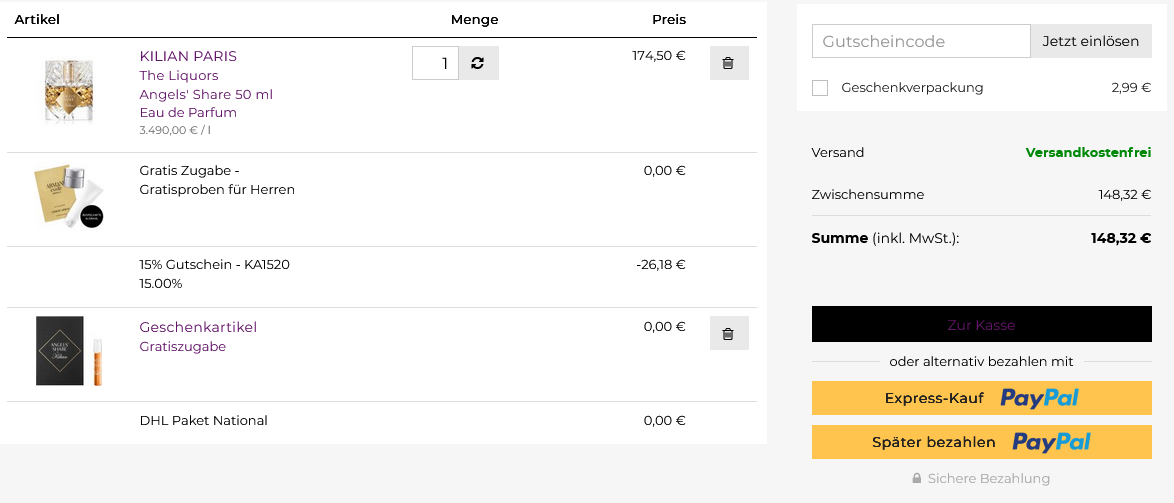Follow The Liquors collection link

(x=179, y=75)
